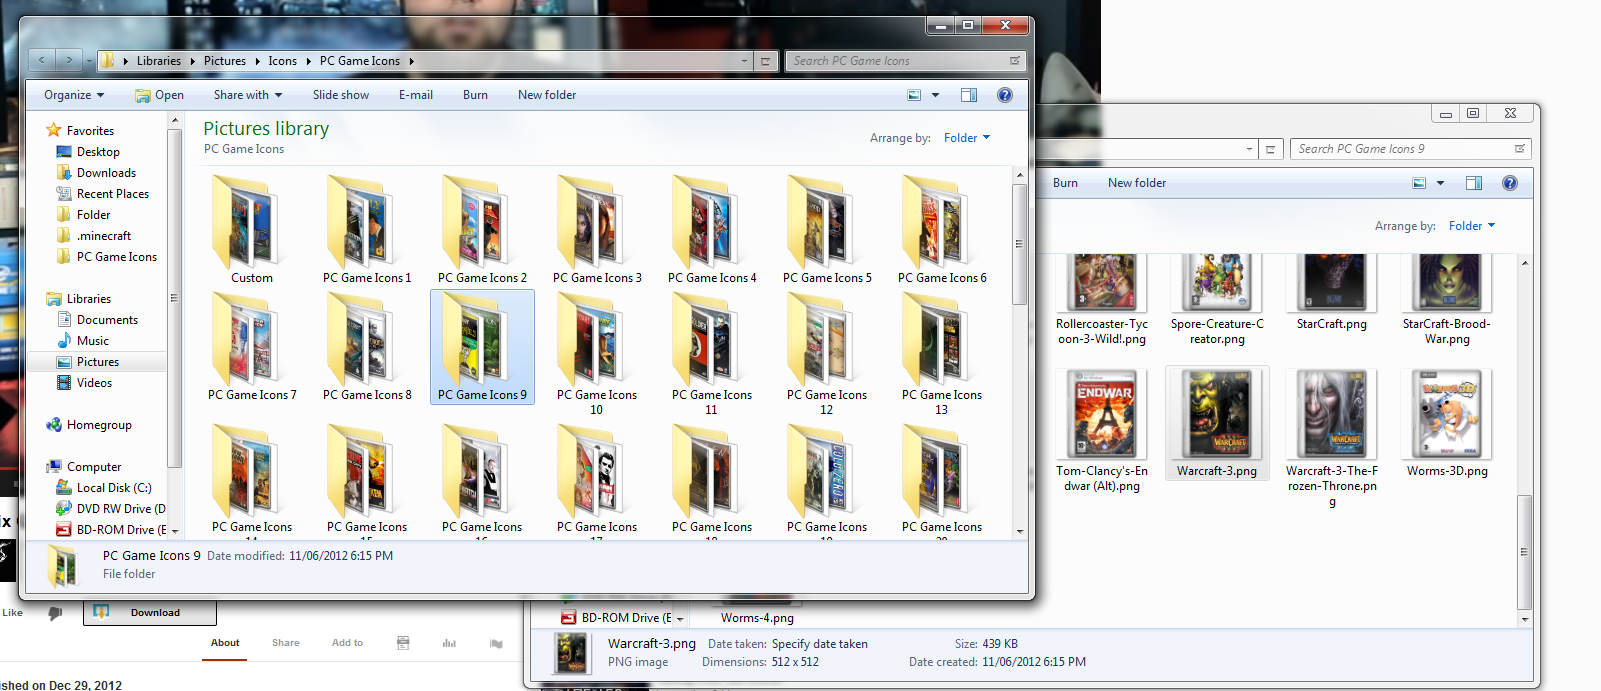Viewport: 1601px width, 691px height.
Task: Switch to the About tab
Action: (225, 643)
